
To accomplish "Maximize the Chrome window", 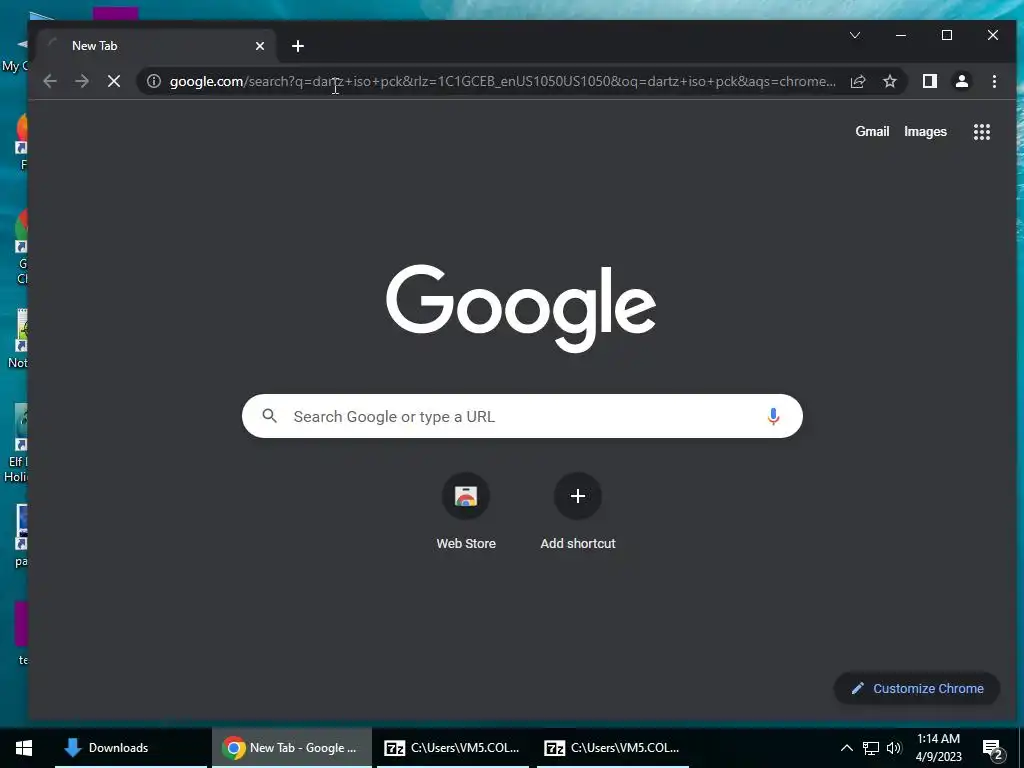I will (x=946, y=35).
